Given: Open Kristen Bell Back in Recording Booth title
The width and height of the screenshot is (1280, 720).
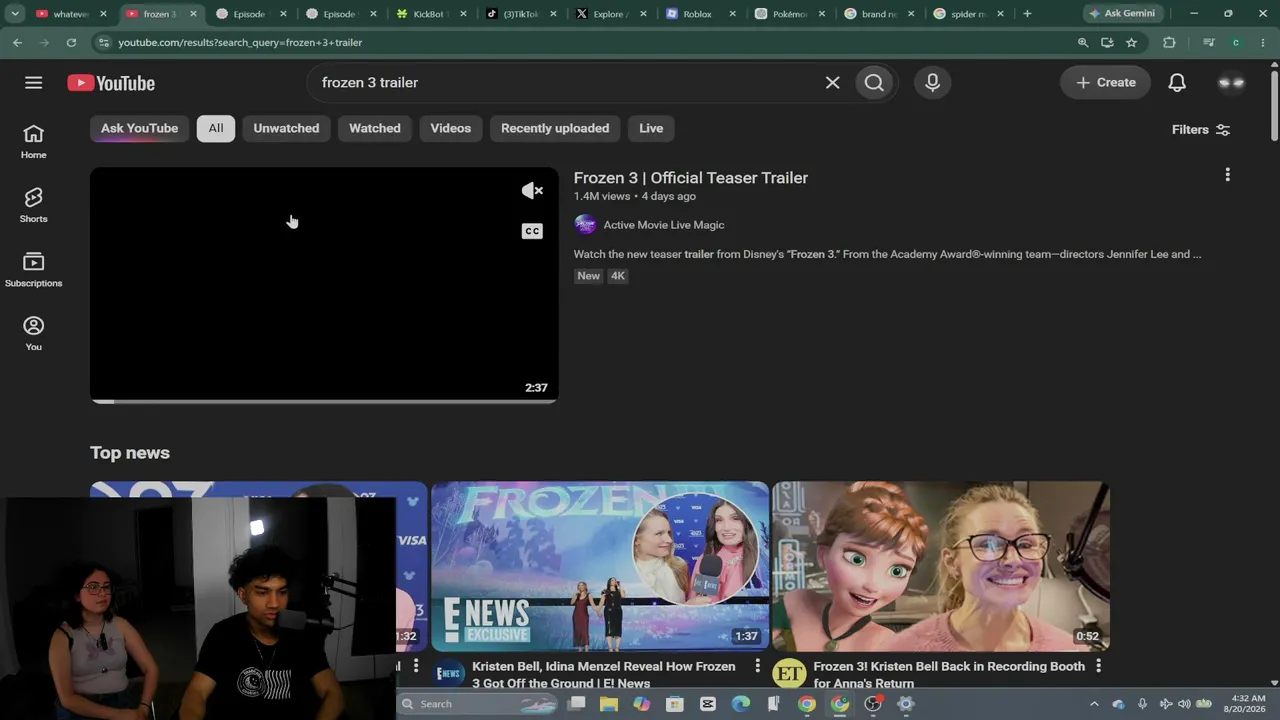Looking at the screenshot, I should pyautogui.click(x=949, y=674).
